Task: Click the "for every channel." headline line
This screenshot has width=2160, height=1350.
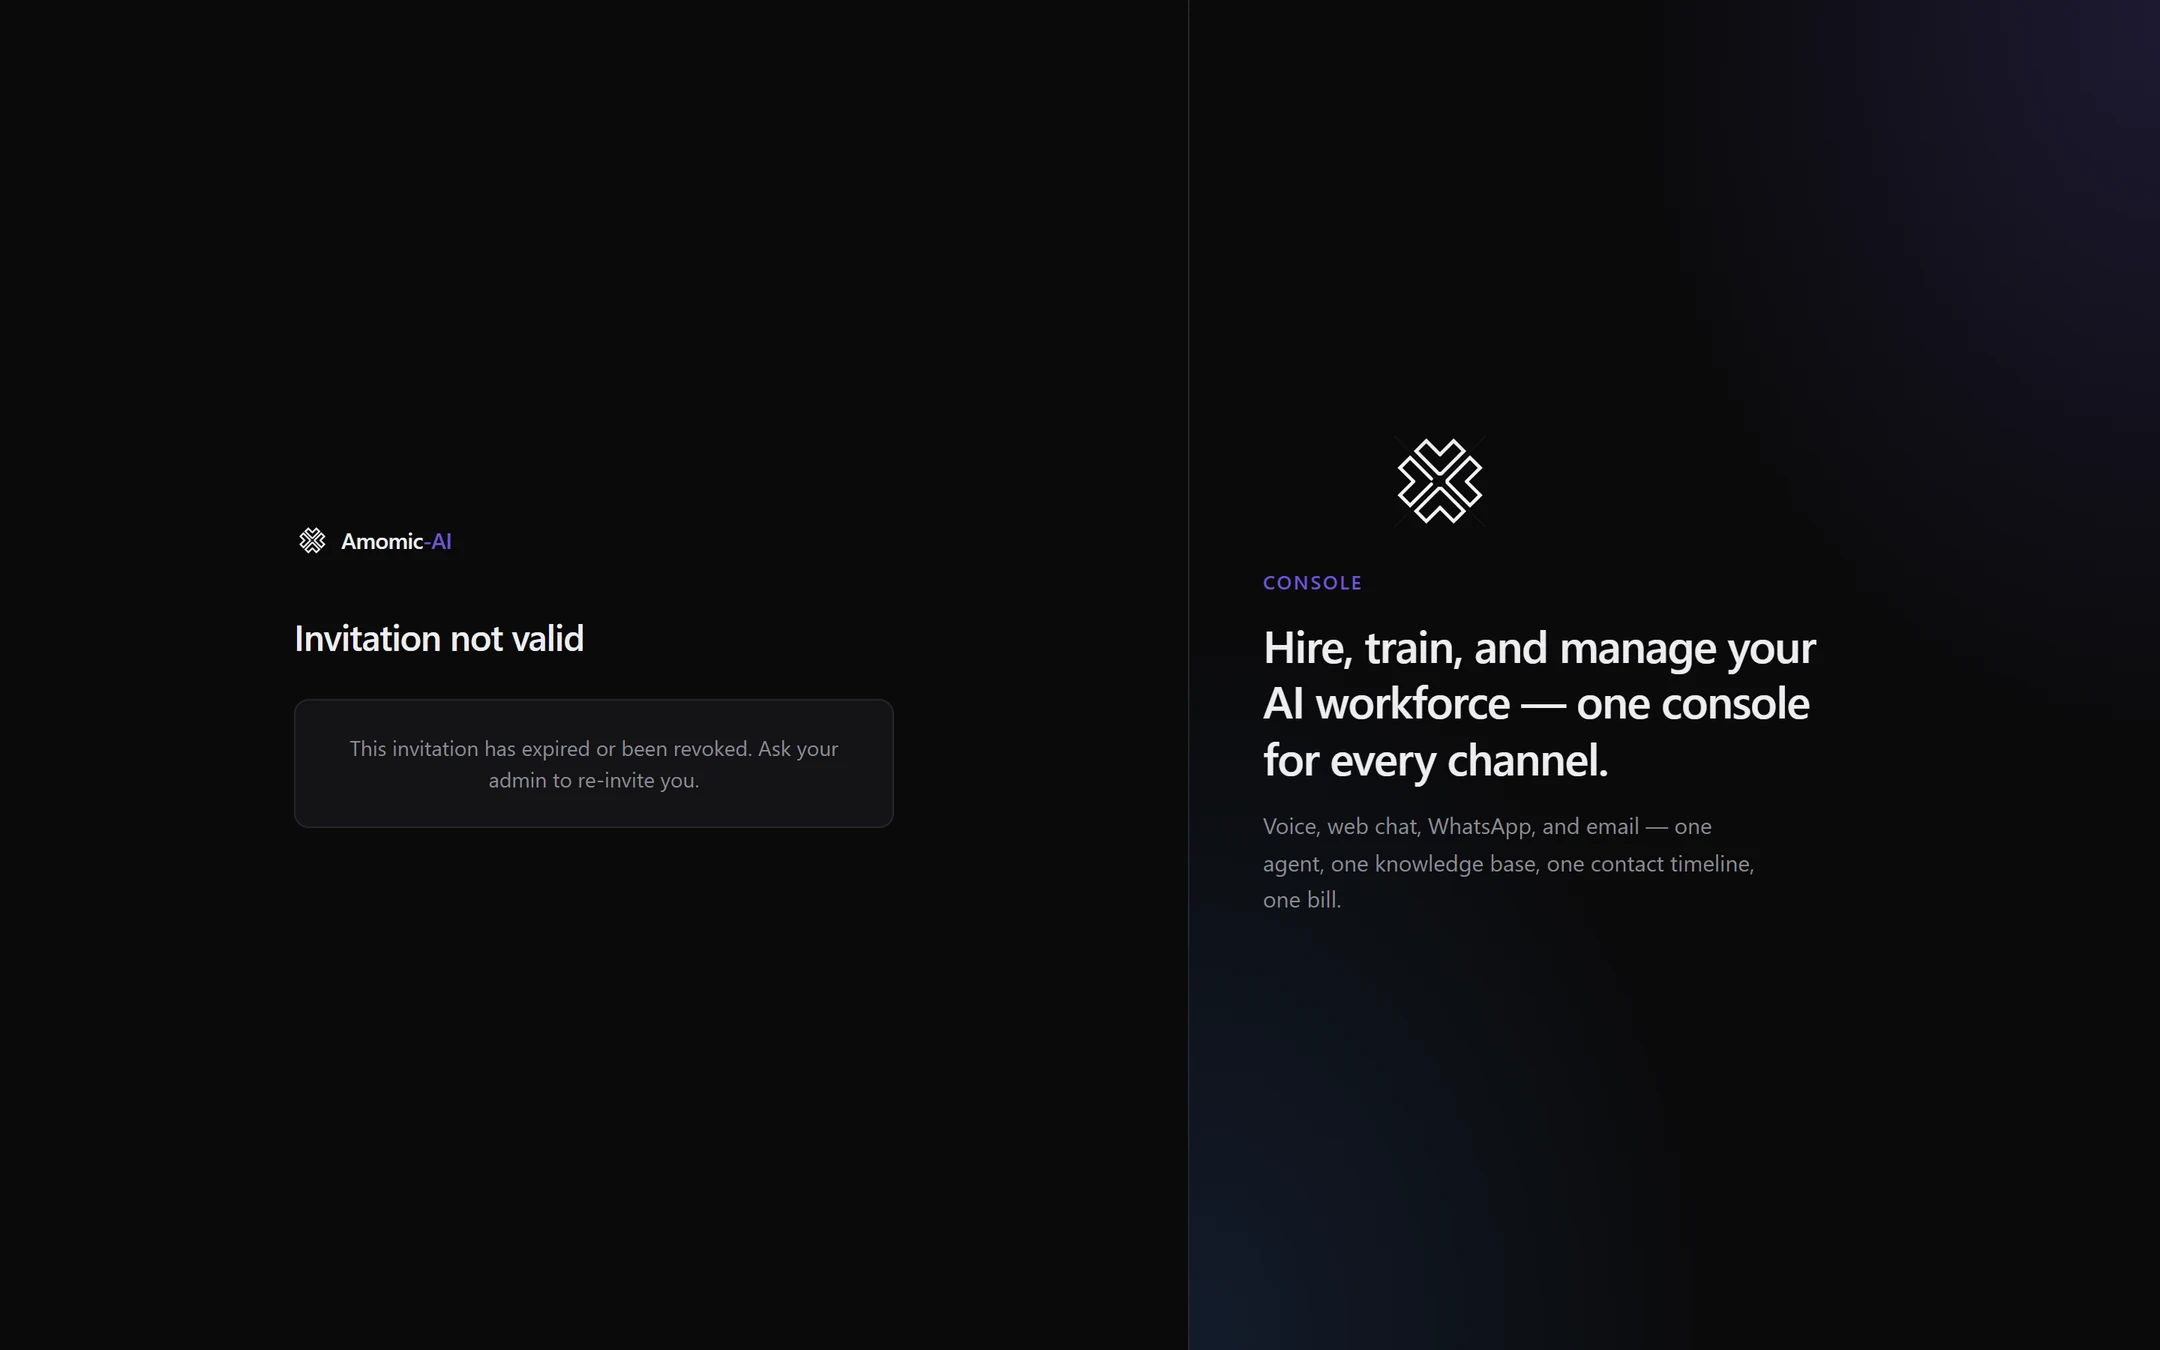Action: tap(1435, 760)
